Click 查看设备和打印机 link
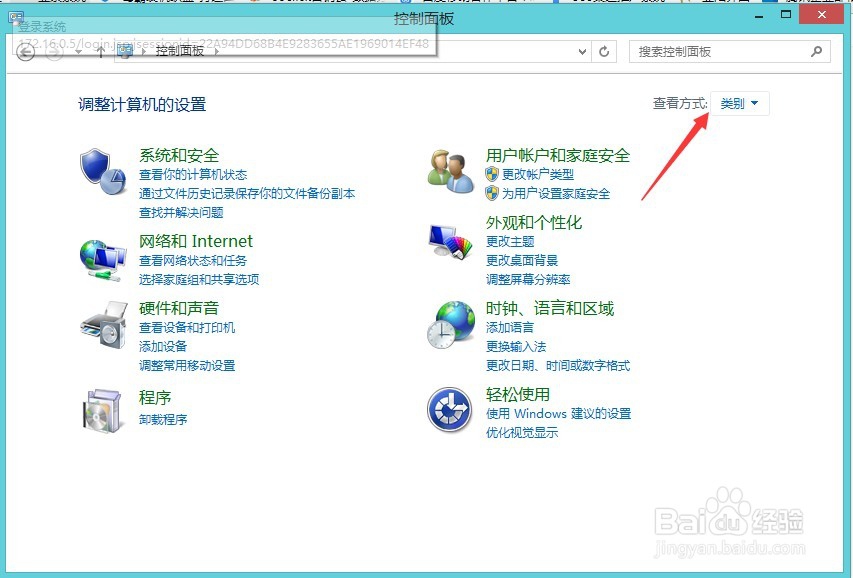 [187, 328]
